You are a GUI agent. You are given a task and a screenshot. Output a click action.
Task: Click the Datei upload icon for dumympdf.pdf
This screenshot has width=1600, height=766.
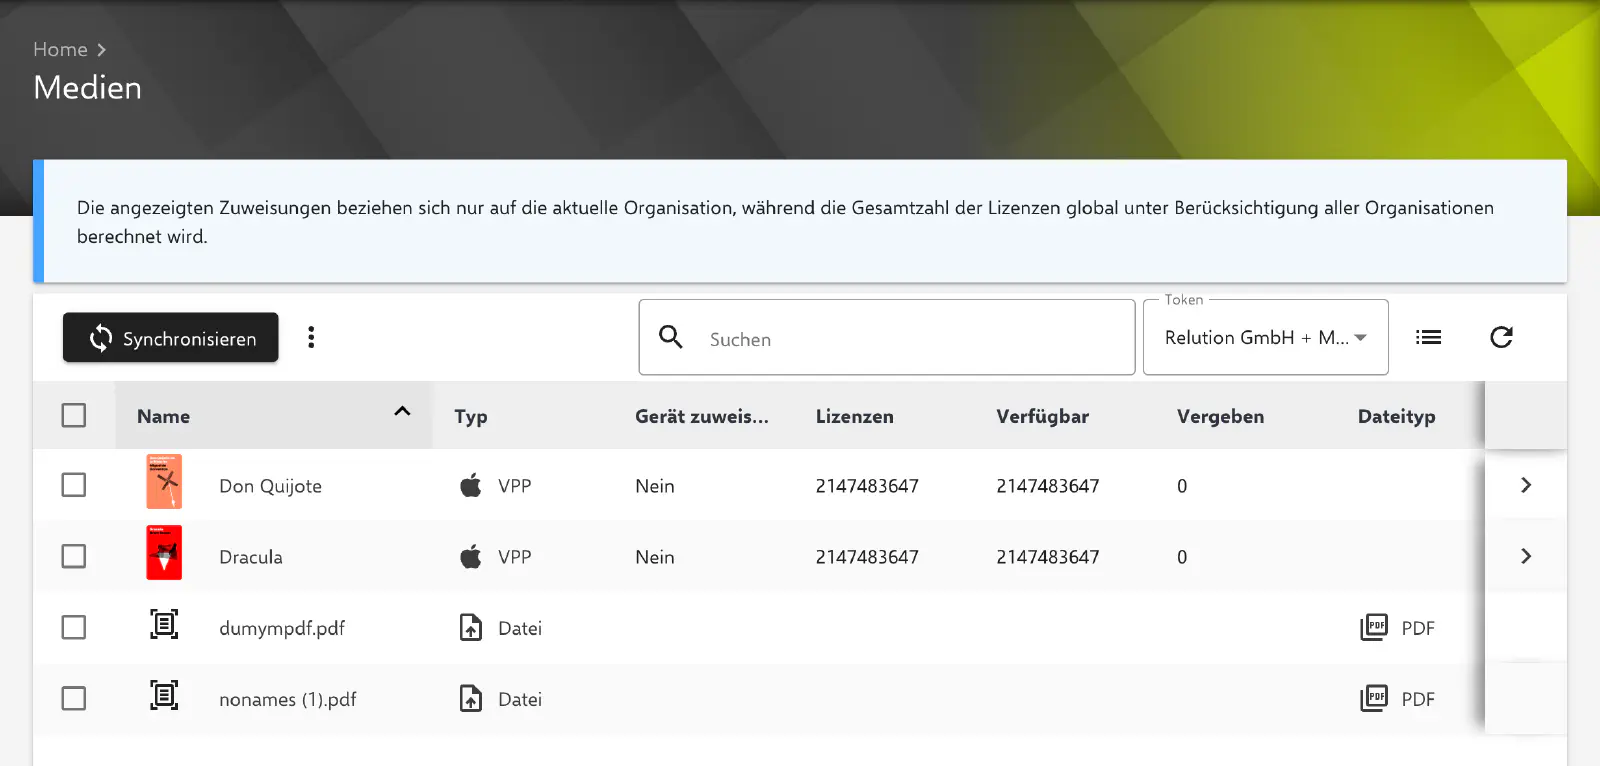(x=471, y=627)
